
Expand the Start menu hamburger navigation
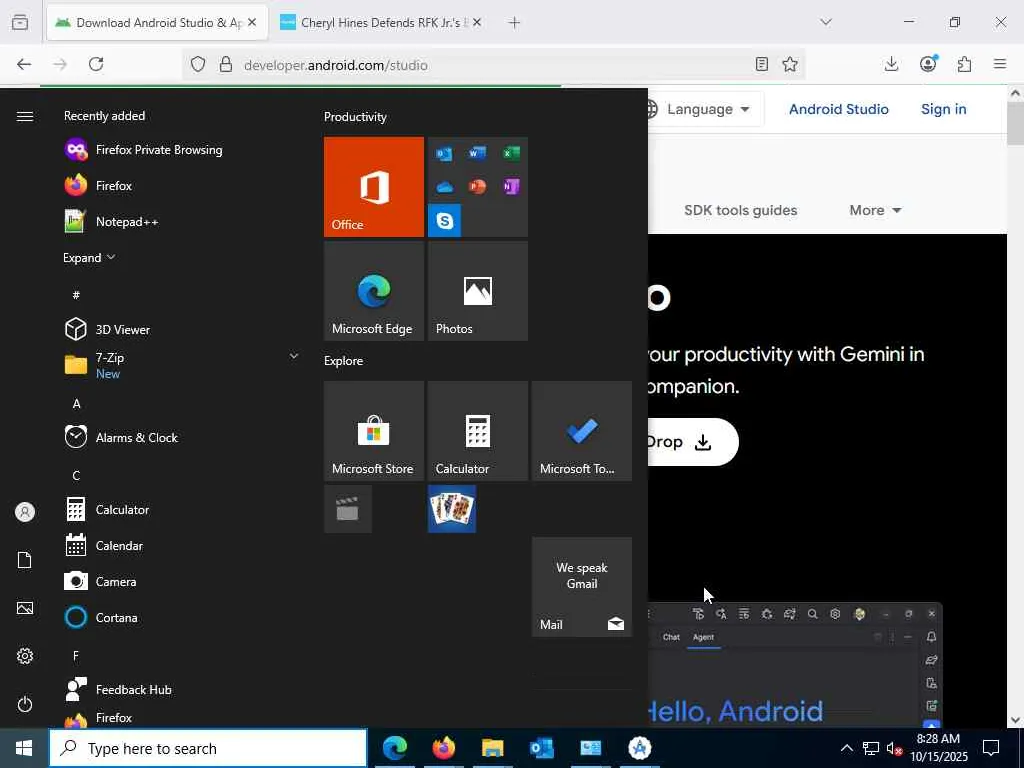(x=25, y=116)
